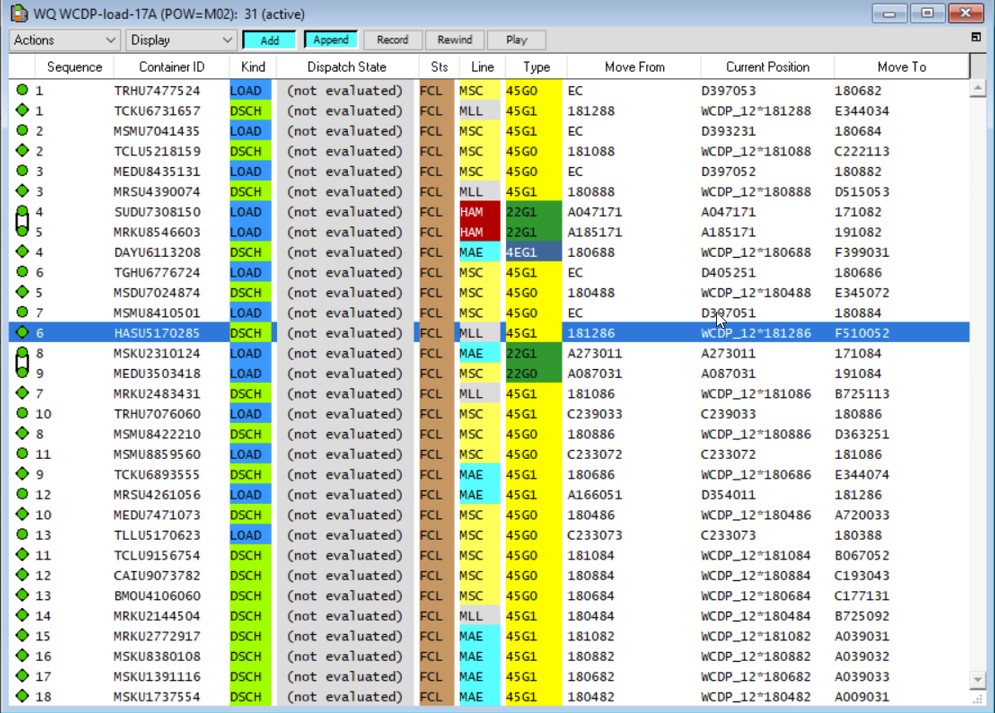
Task: Select container ID MSKU8380108
Action: point(157,657)
